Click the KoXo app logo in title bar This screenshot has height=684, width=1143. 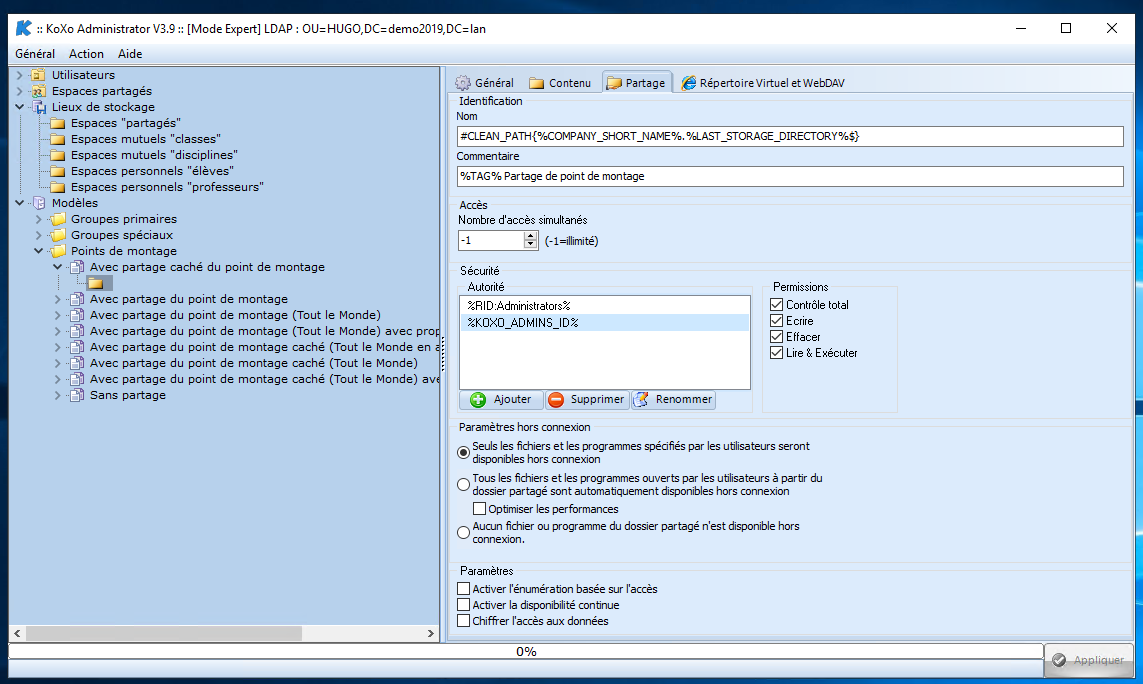click(23, 28)
